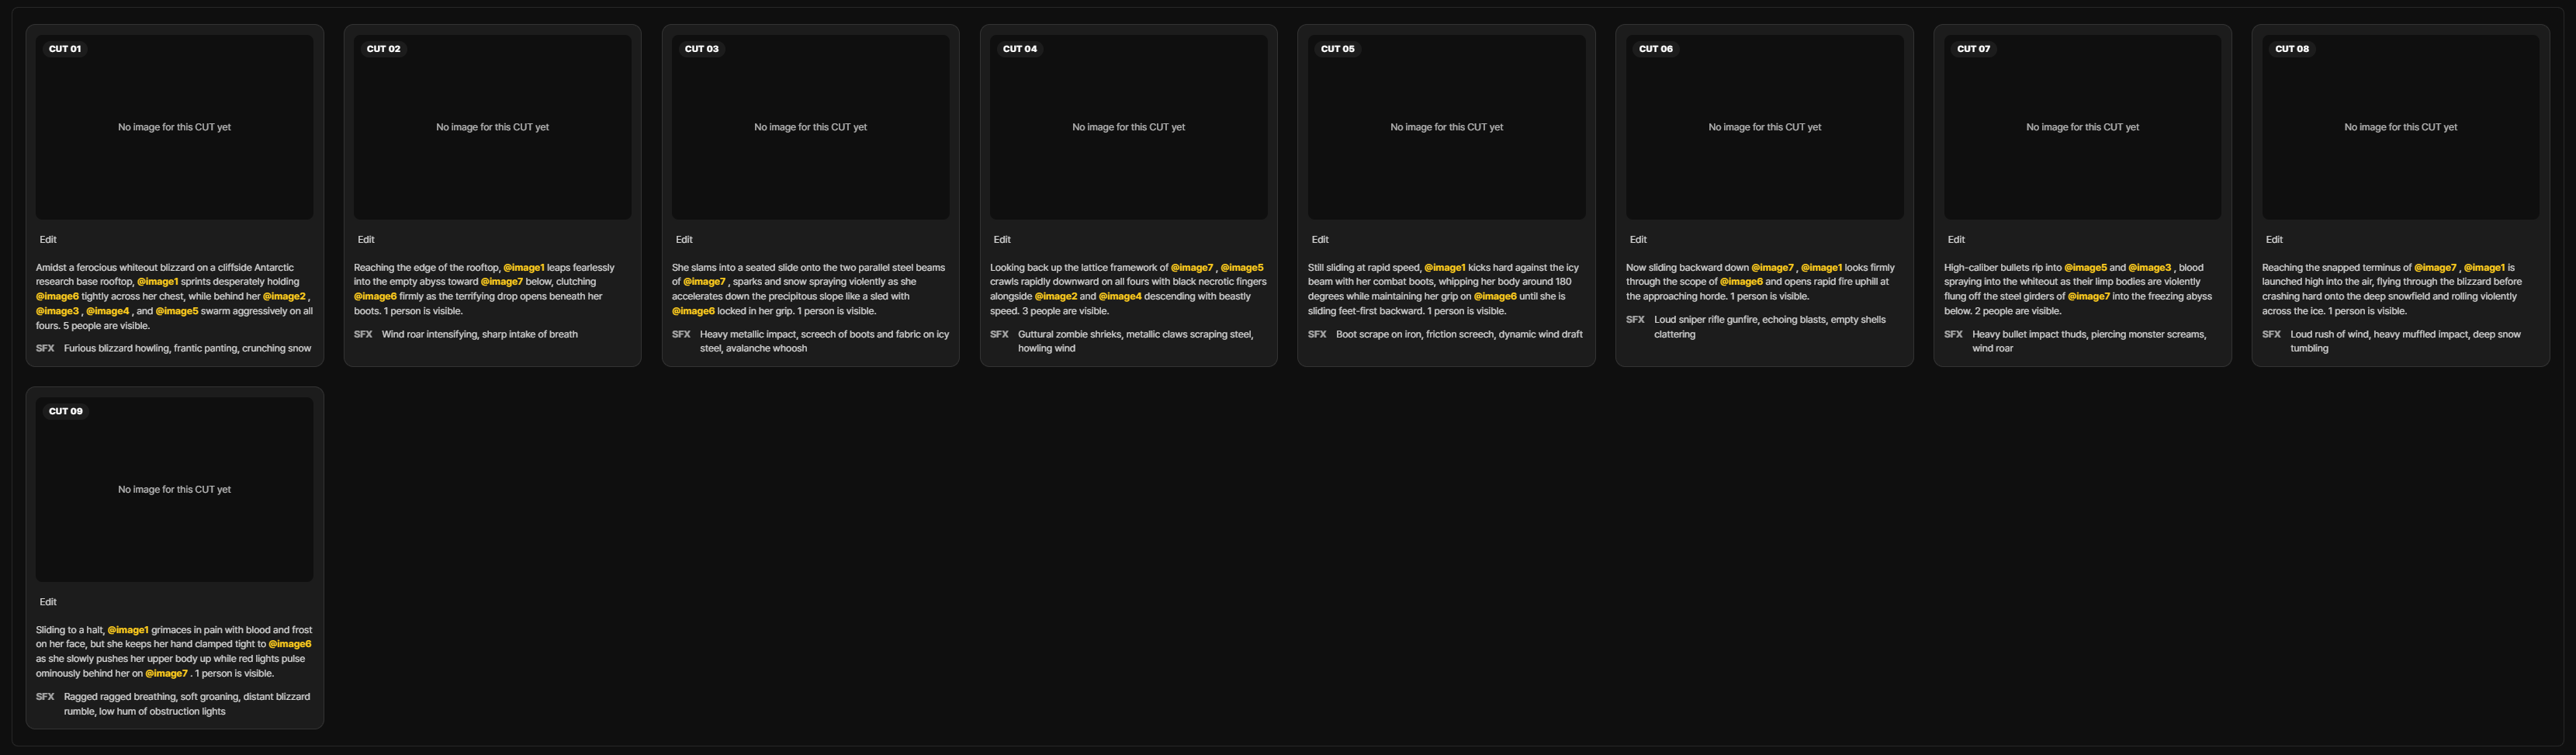2576x755 pixels.
Task: Select the @image5 mention in CUT 01 text
Action: tap(176, 311)
